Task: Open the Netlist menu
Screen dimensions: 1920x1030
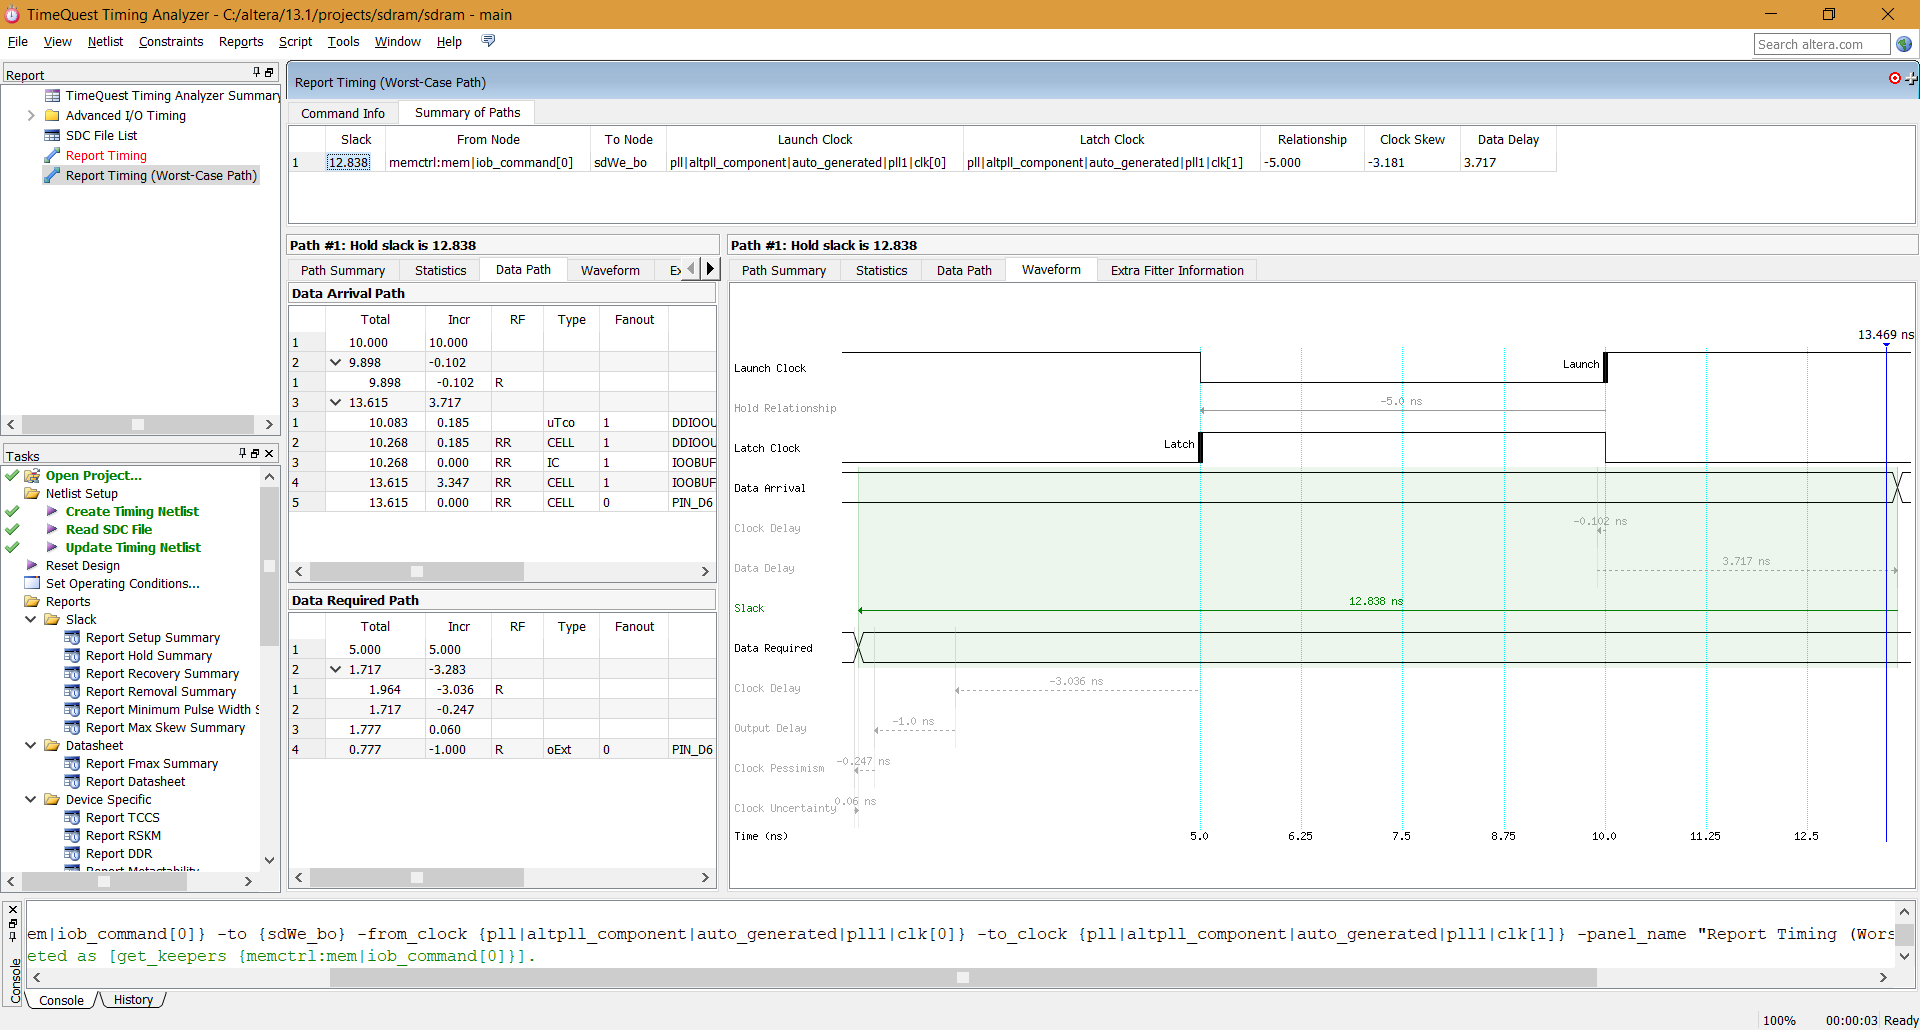Action: tap(105, 42)
